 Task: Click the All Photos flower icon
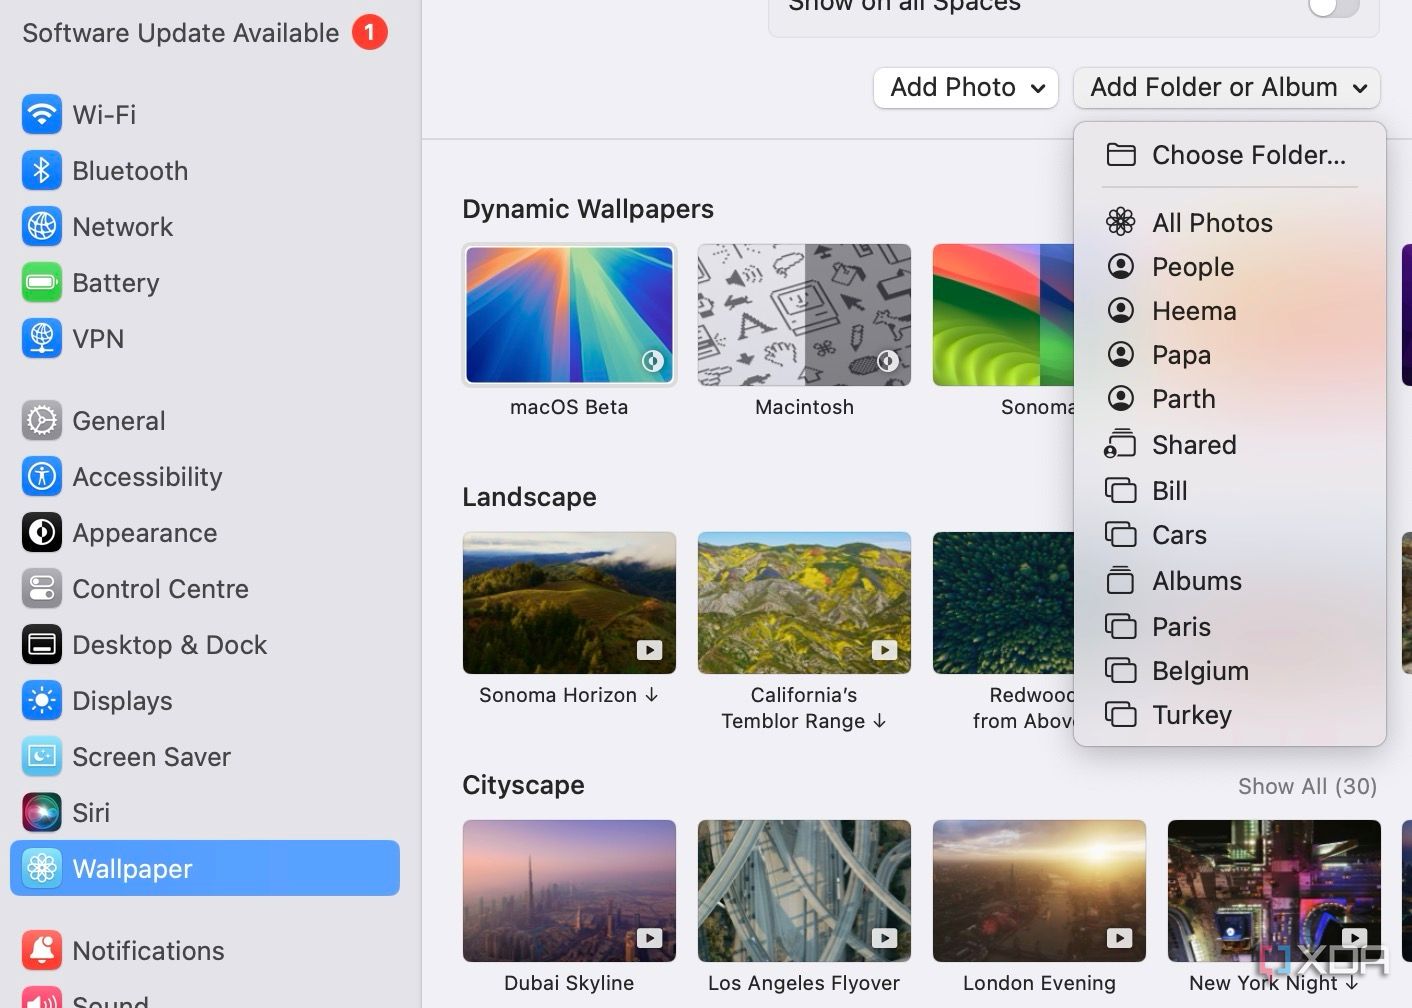[x=1121, y=221]
